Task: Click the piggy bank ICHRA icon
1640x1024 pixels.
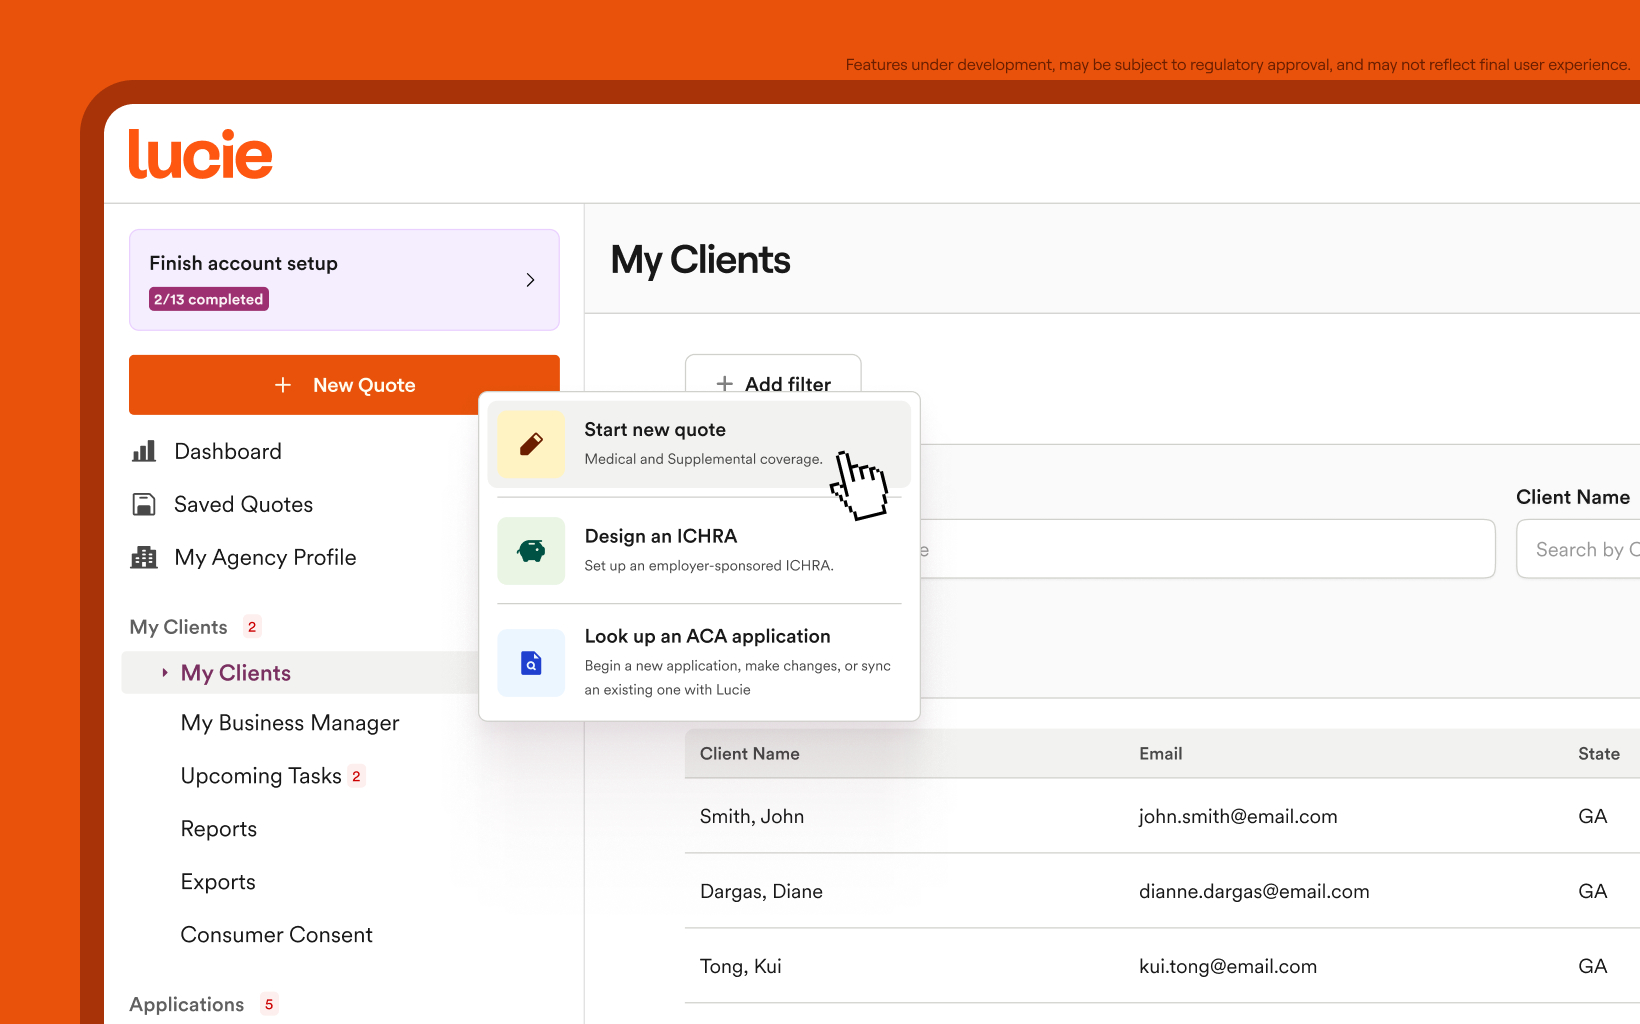Action: [x=531, y=551]
